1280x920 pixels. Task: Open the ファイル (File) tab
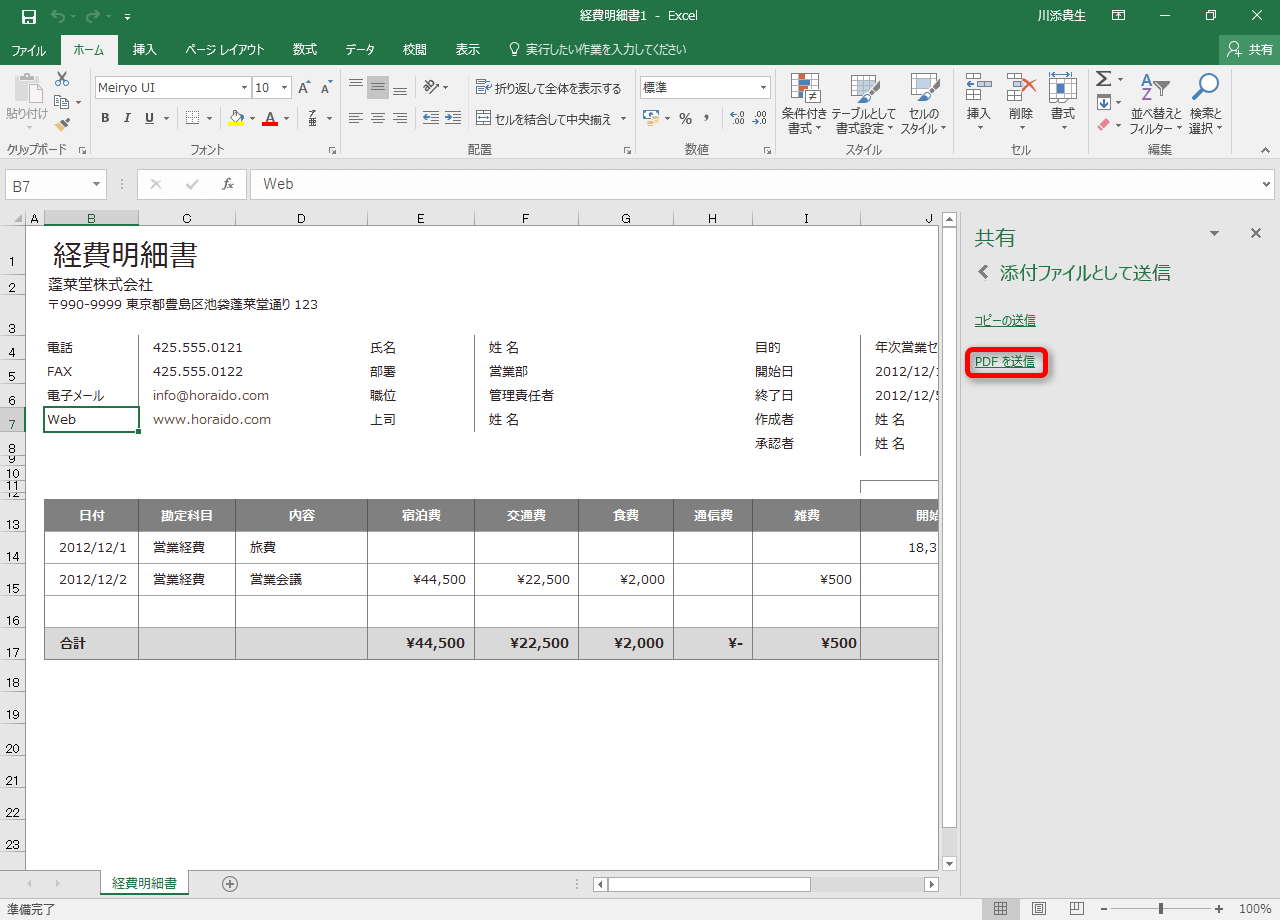pos(28,49)
